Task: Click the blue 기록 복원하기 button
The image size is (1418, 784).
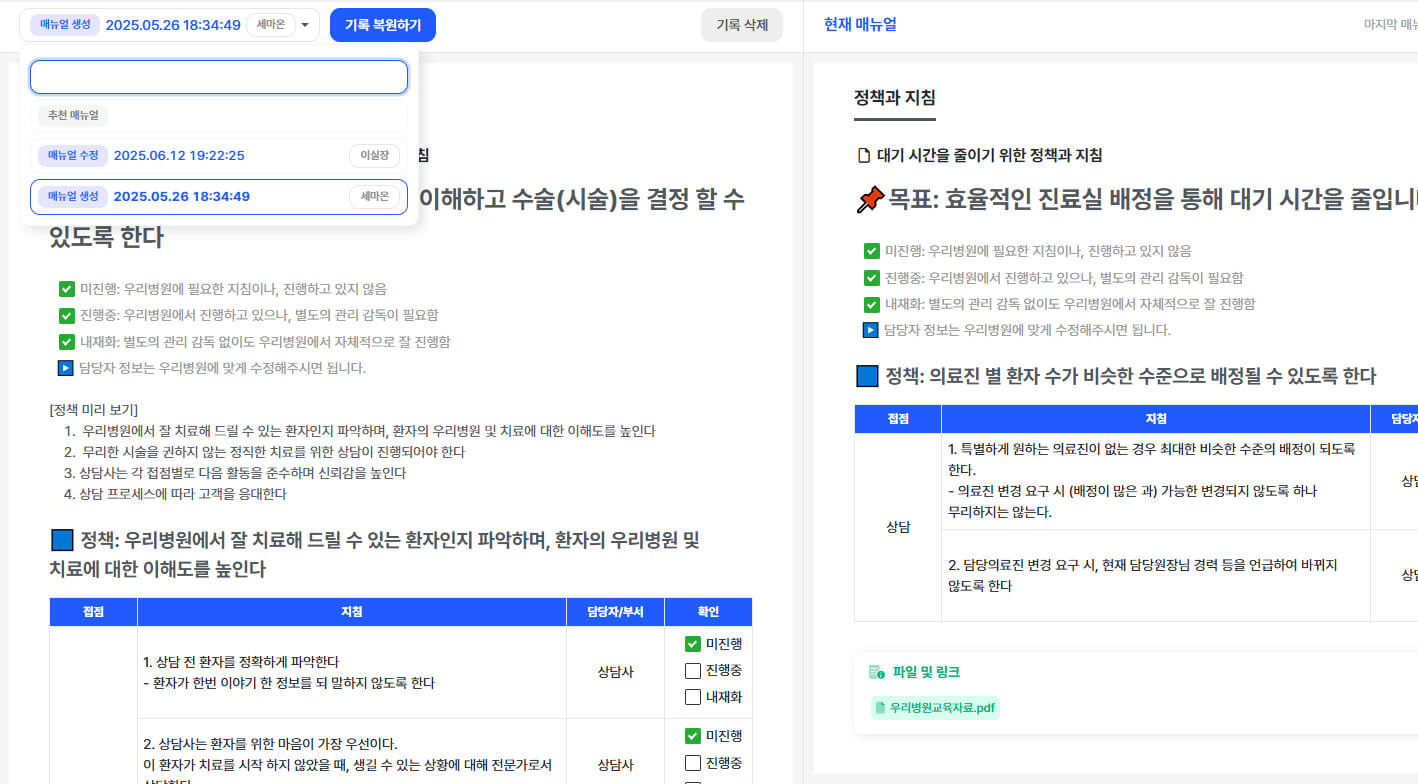Action: [x=382, y=24]
